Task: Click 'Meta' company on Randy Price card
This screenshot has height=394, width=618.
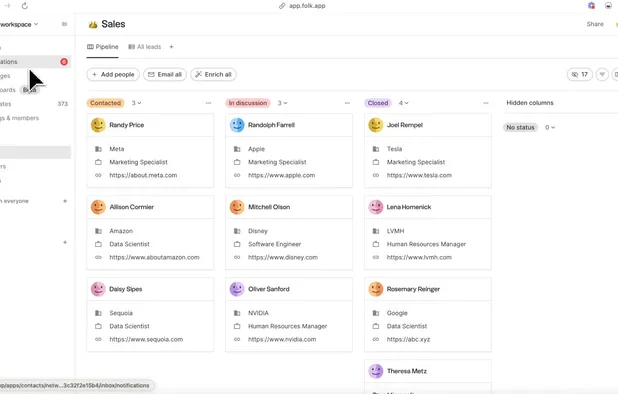Action: point(117,149)
